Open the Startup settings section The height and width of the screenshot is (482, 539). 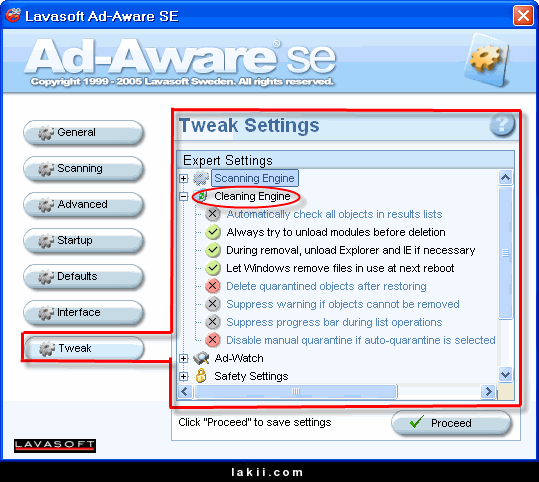(x=83, y=240)
